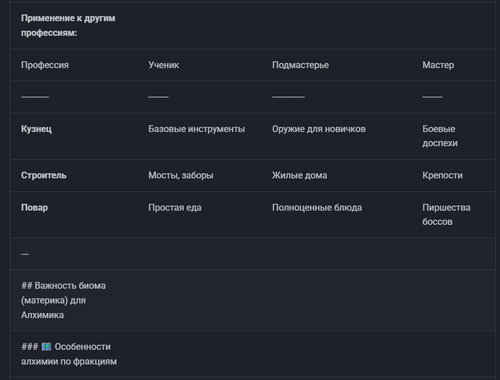Click the 'Строитель' row label

click(x=44, y=175)
